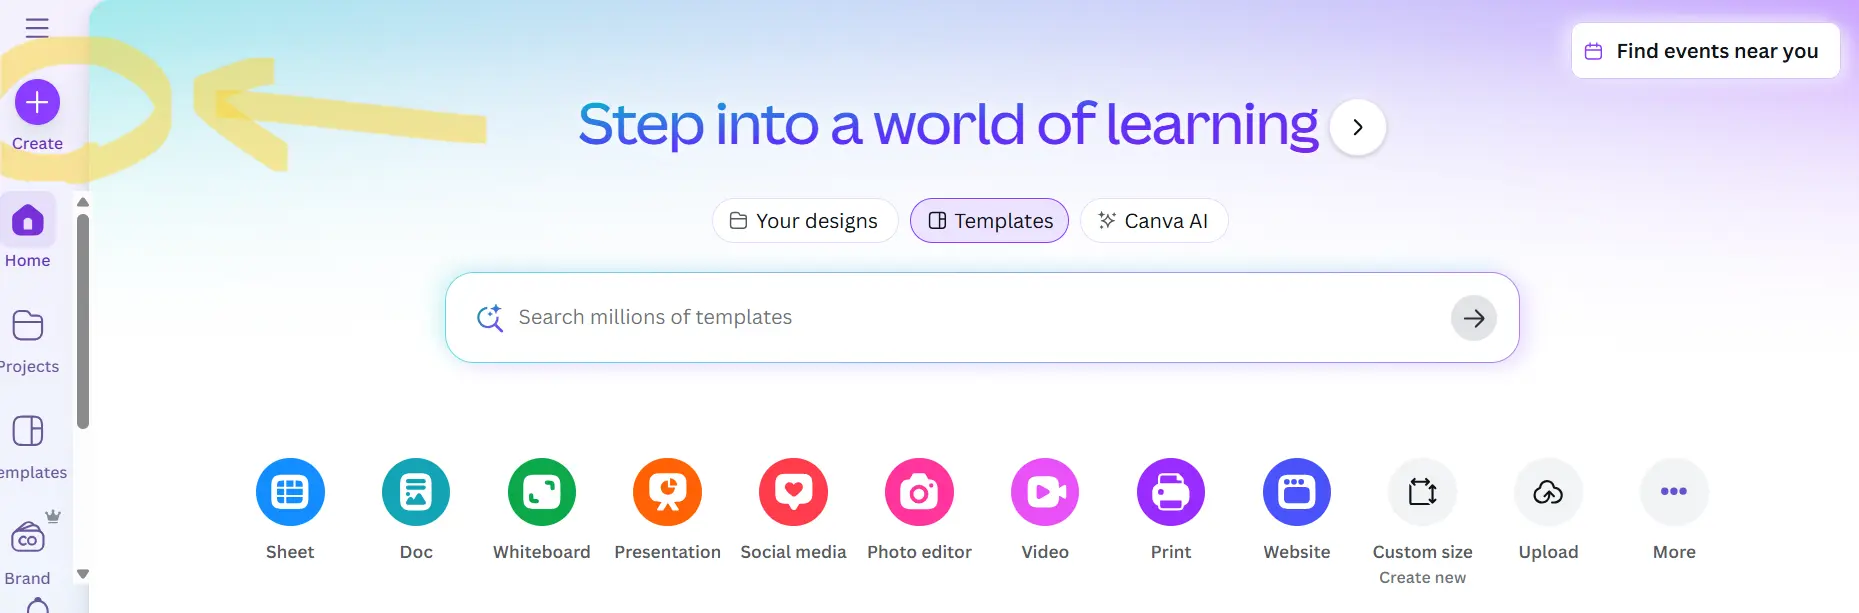Open a new Whiteboard

pos(542,492)
